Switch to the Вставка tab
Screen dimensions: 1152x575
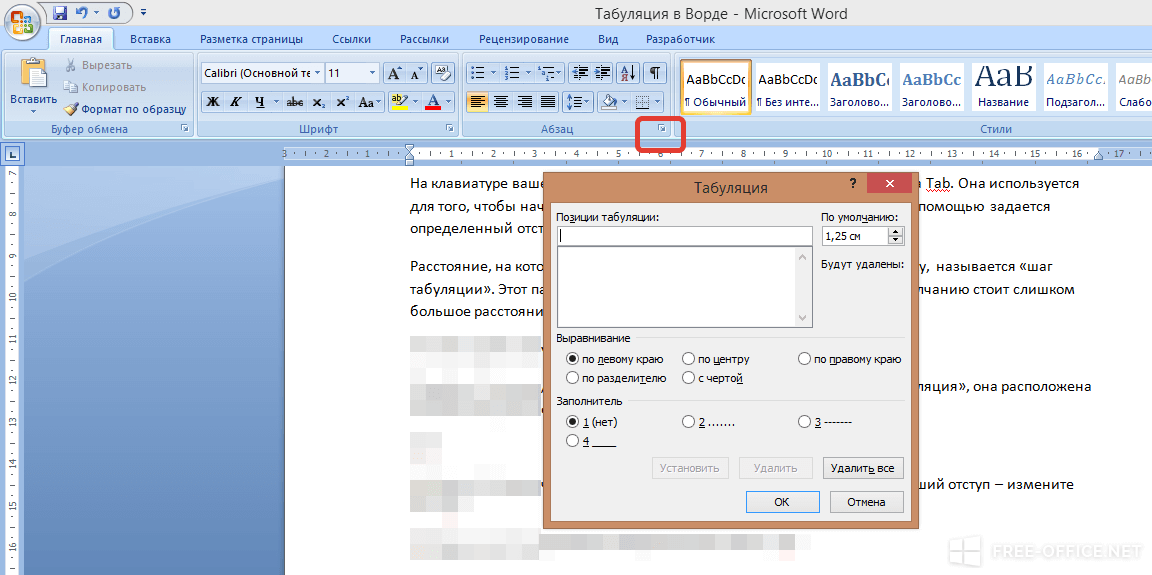click(x=151, y=39)
